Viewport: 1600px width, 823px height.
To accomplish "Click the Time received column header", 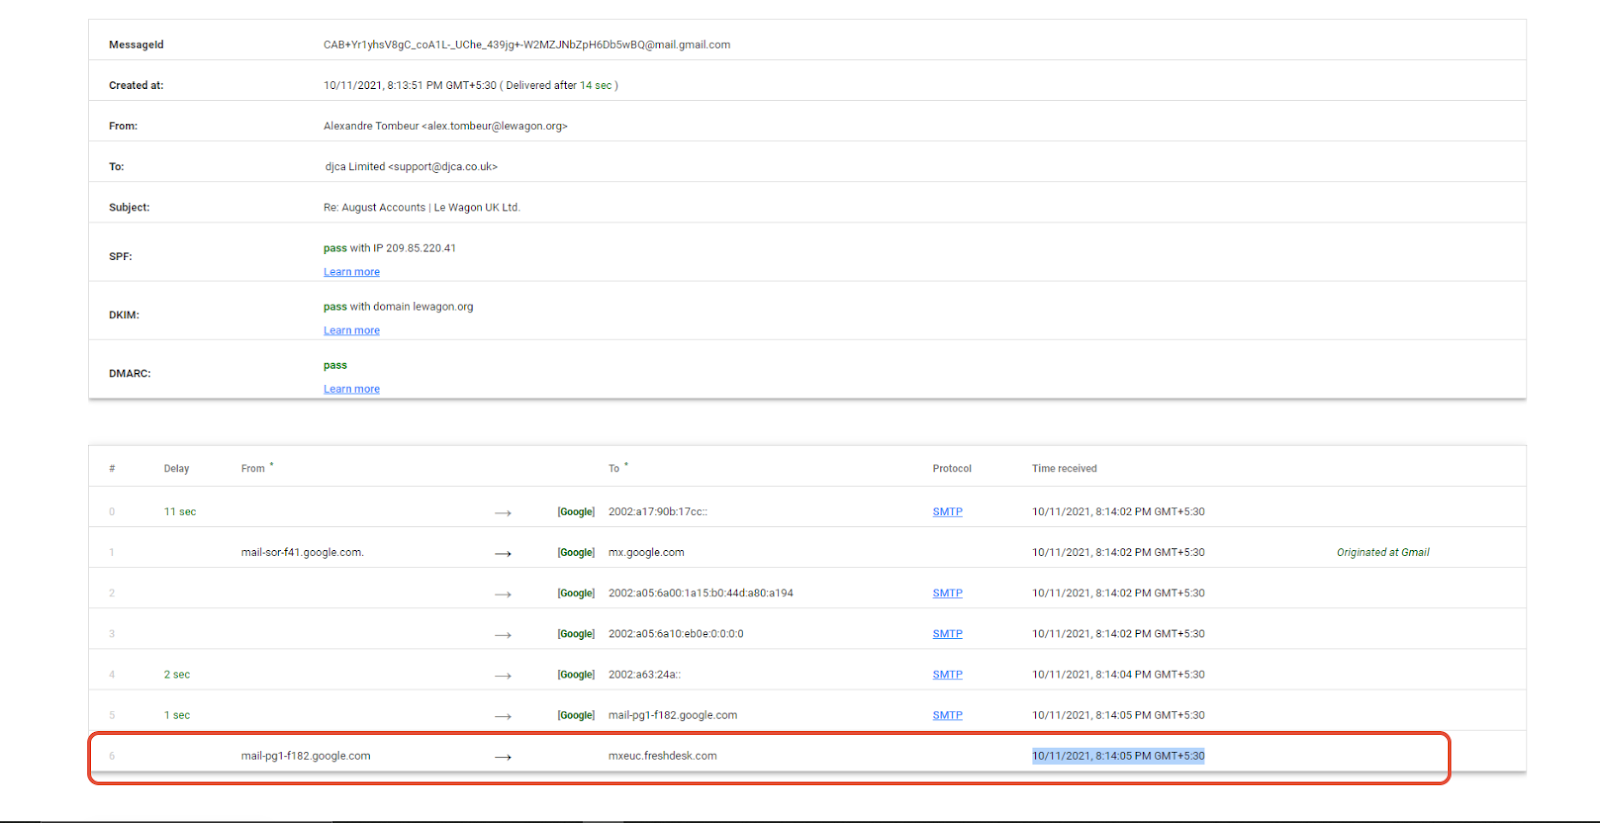I will click(1064, 469).
